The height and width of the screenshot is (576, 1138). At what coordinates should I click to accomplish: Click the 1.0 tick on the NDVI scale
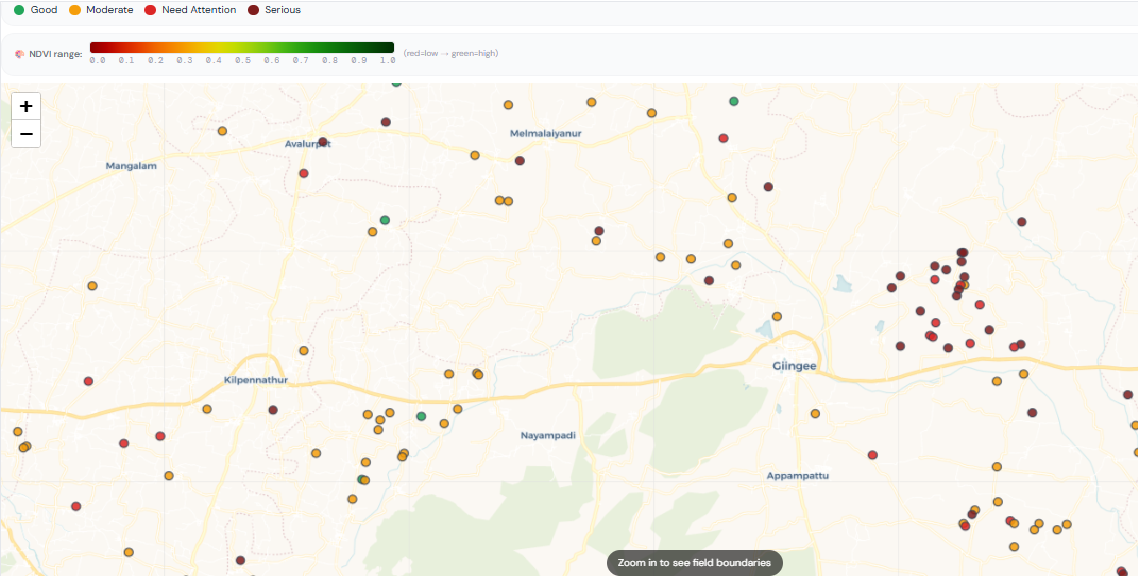point(388,60)
